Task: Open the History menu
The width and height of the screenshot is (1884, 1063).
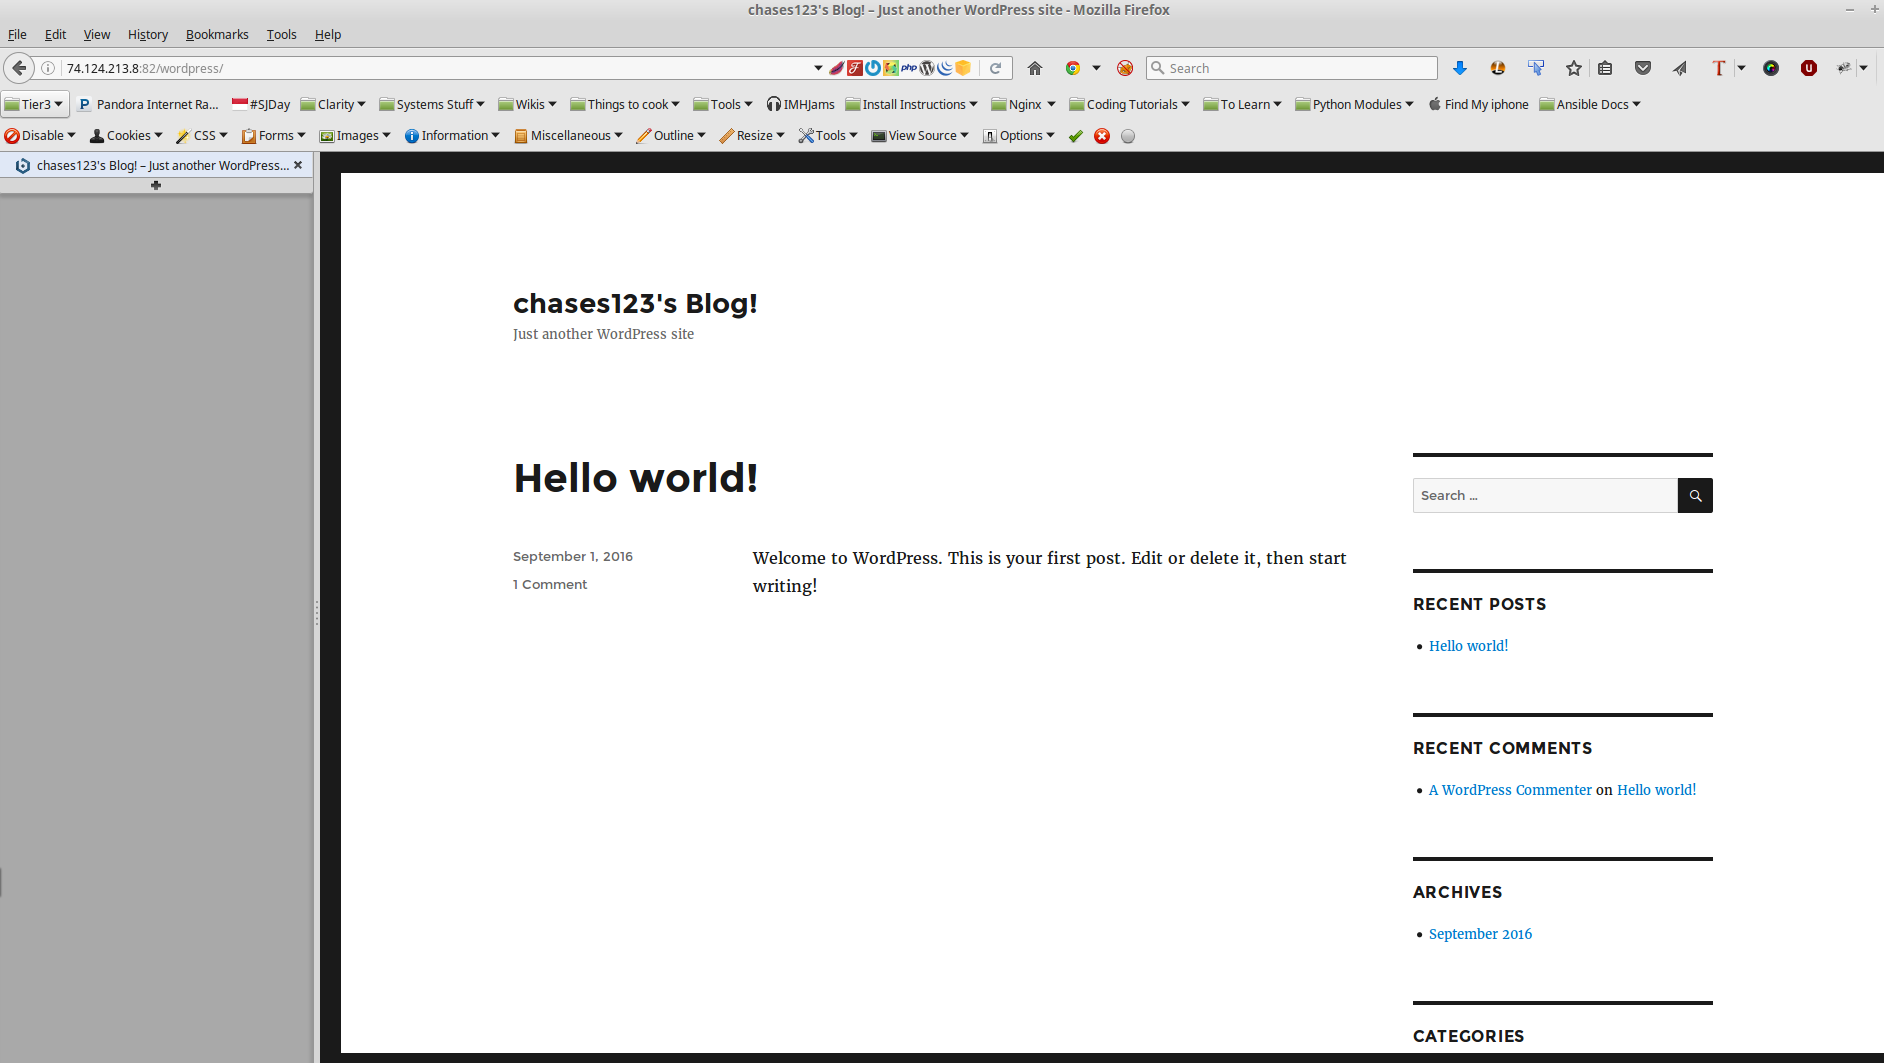Action: [148, 34]
